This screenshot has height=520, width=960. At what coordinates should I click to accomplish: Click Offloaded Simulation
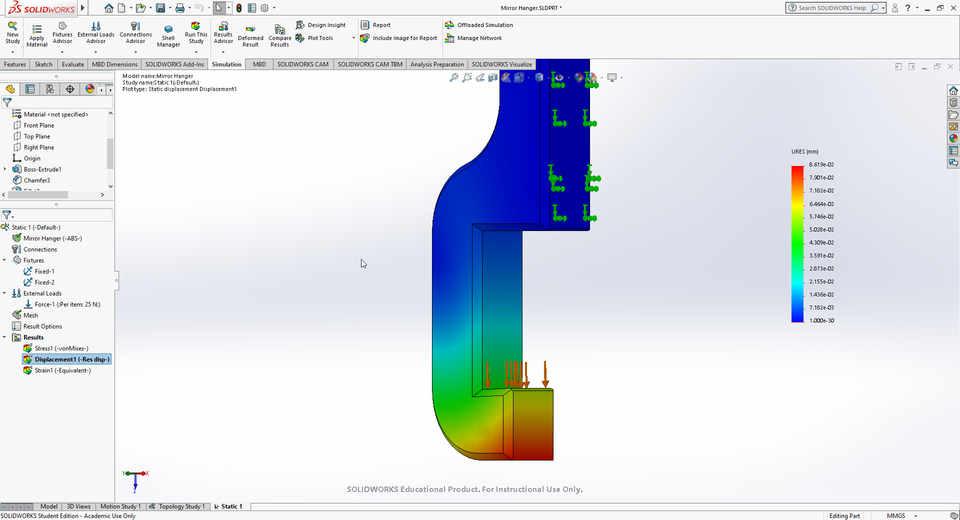(x=479, y=25)
